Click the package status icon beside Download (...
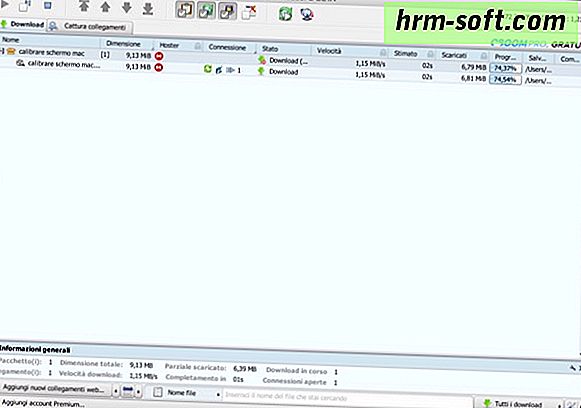581x408 pixels. pos(262,60)
